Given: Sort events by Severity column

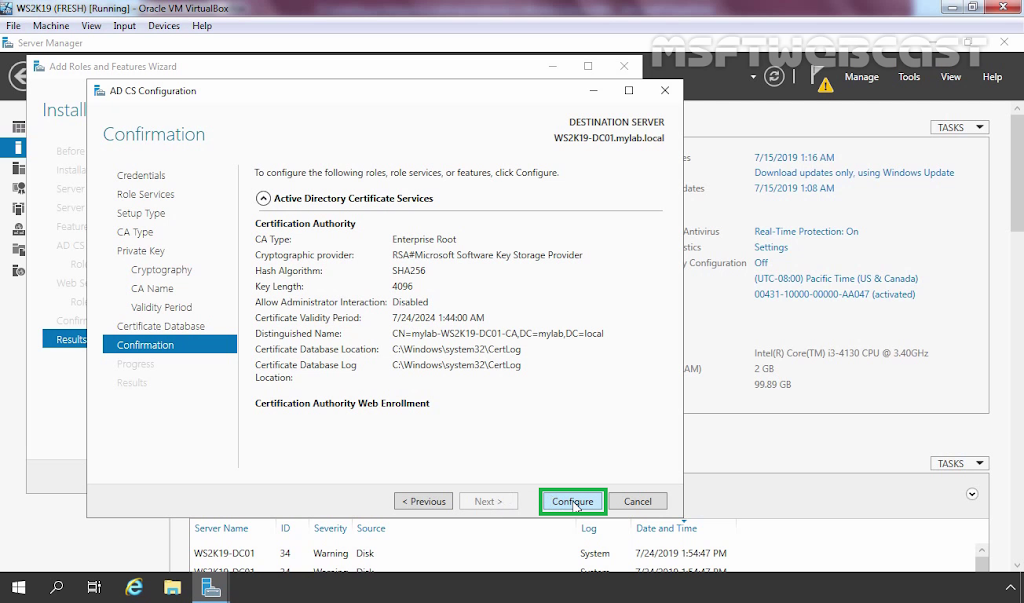Looking at the screenshot, I should coord(330,528).
